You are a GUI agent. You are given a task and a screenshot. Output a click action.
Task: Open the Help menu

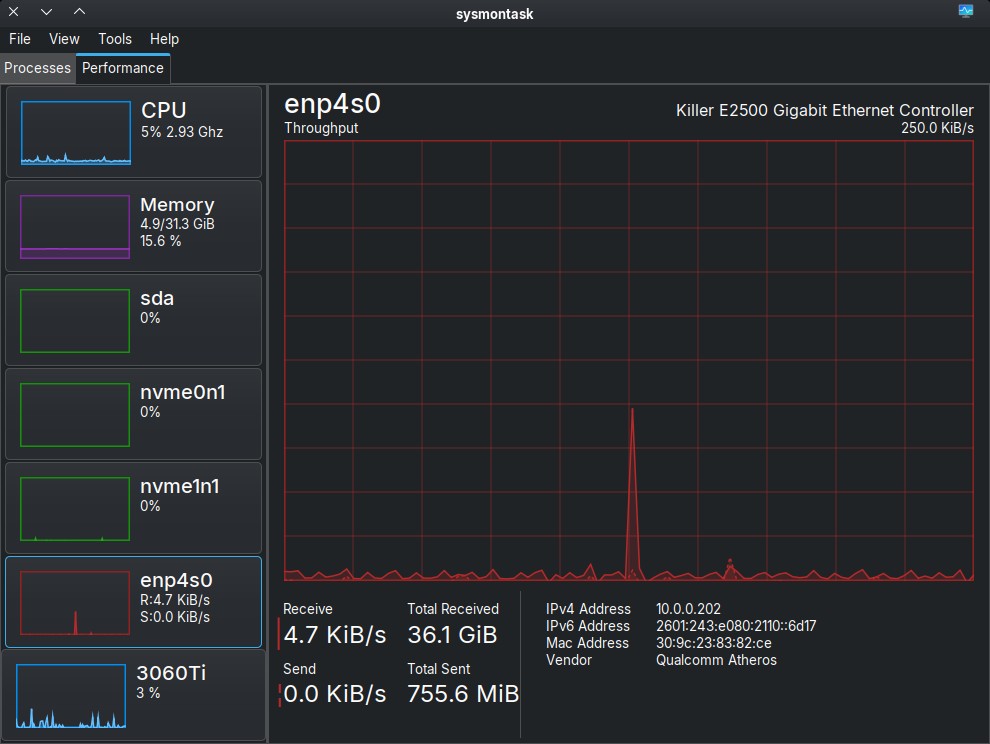(x=164, y=39)
